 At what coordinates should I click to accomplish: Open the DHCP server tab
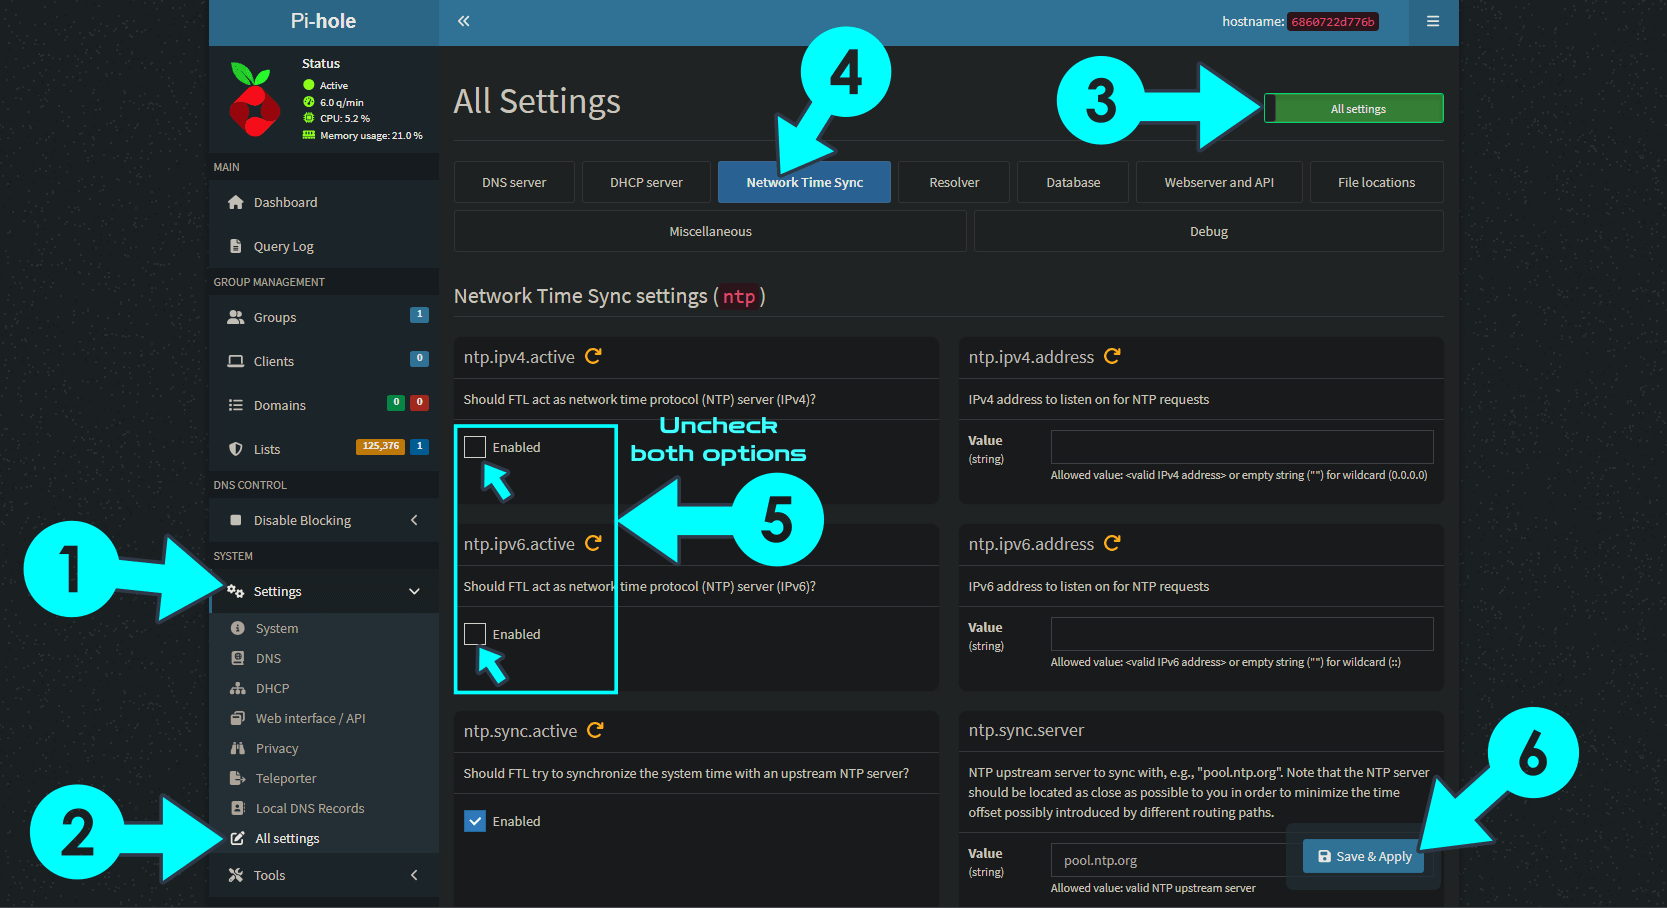pyautogui.click(x=646, y=182)
